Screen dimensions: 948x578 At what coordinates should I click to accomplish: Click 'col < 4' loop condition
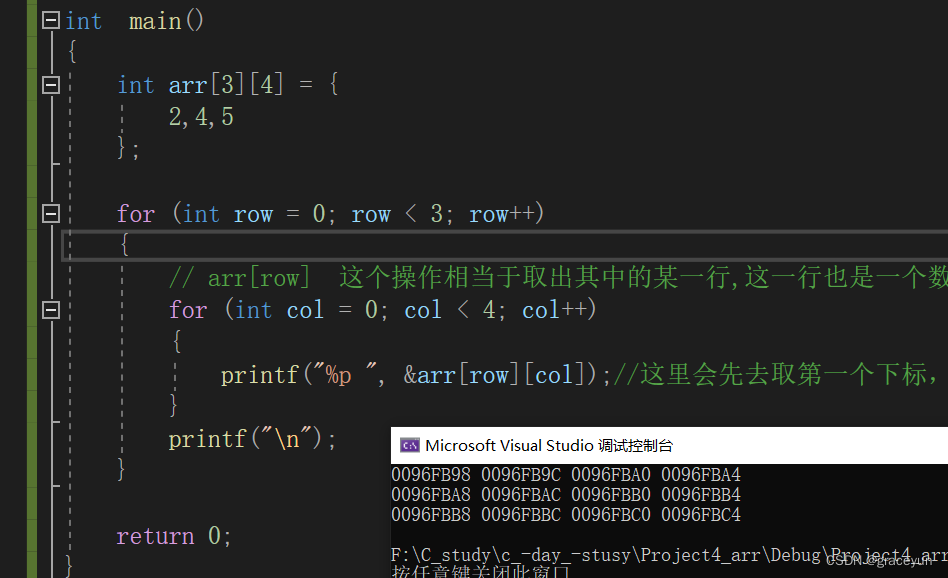tap(450, 310)
